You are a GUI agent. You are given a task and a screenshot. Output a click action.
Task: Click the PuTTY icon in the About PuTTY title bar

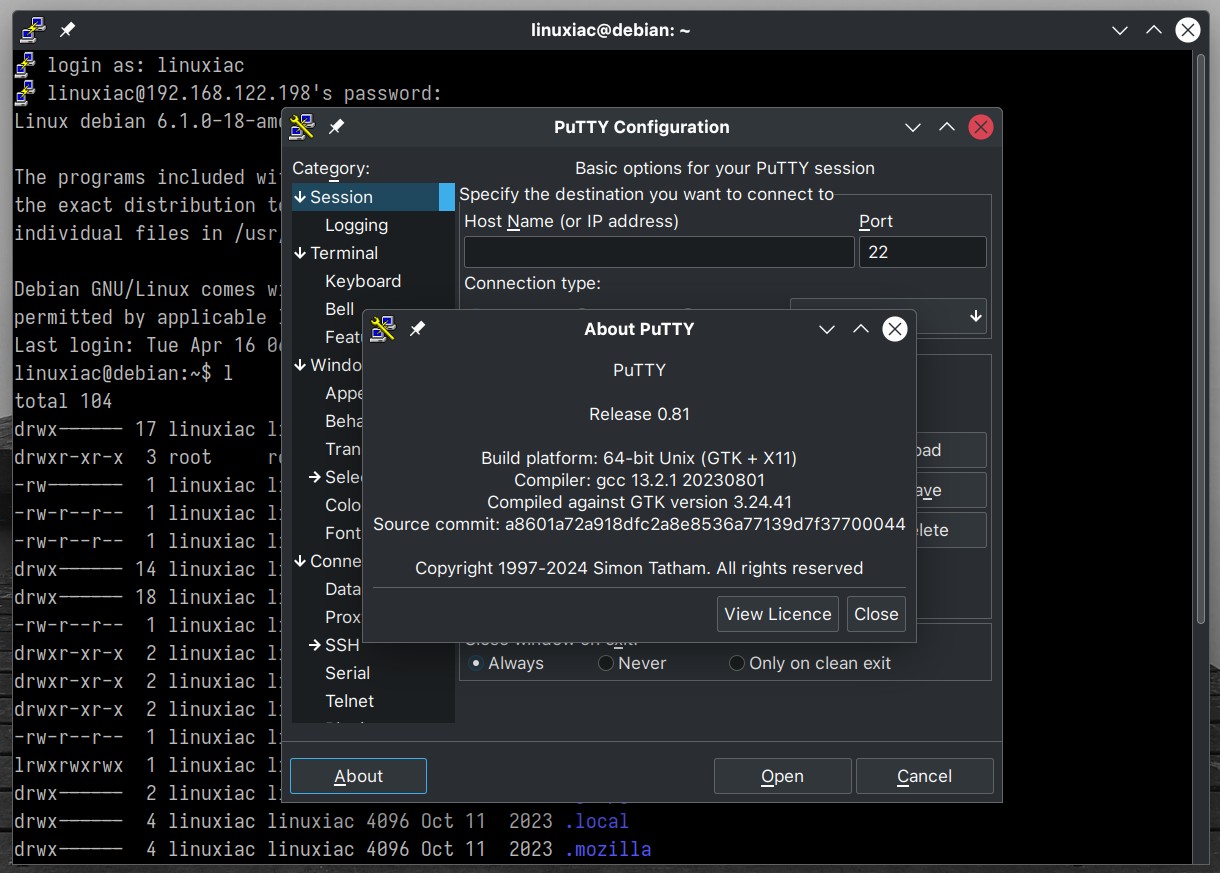(383, 328)
